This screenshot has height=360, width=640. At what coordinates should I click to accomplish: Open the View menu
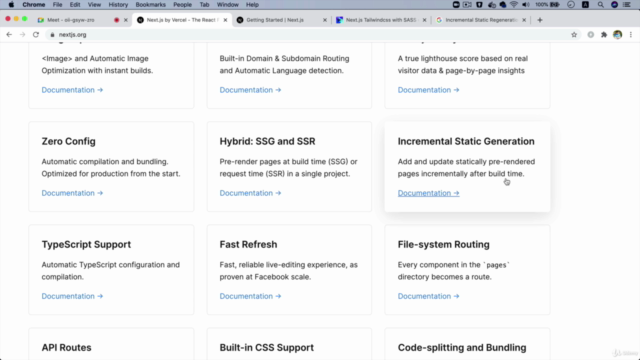(94, 4)
